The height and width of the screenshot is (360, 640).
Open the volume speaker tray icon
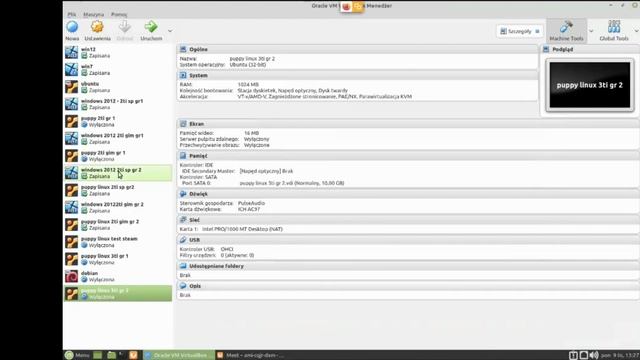(x=594, y=355)
